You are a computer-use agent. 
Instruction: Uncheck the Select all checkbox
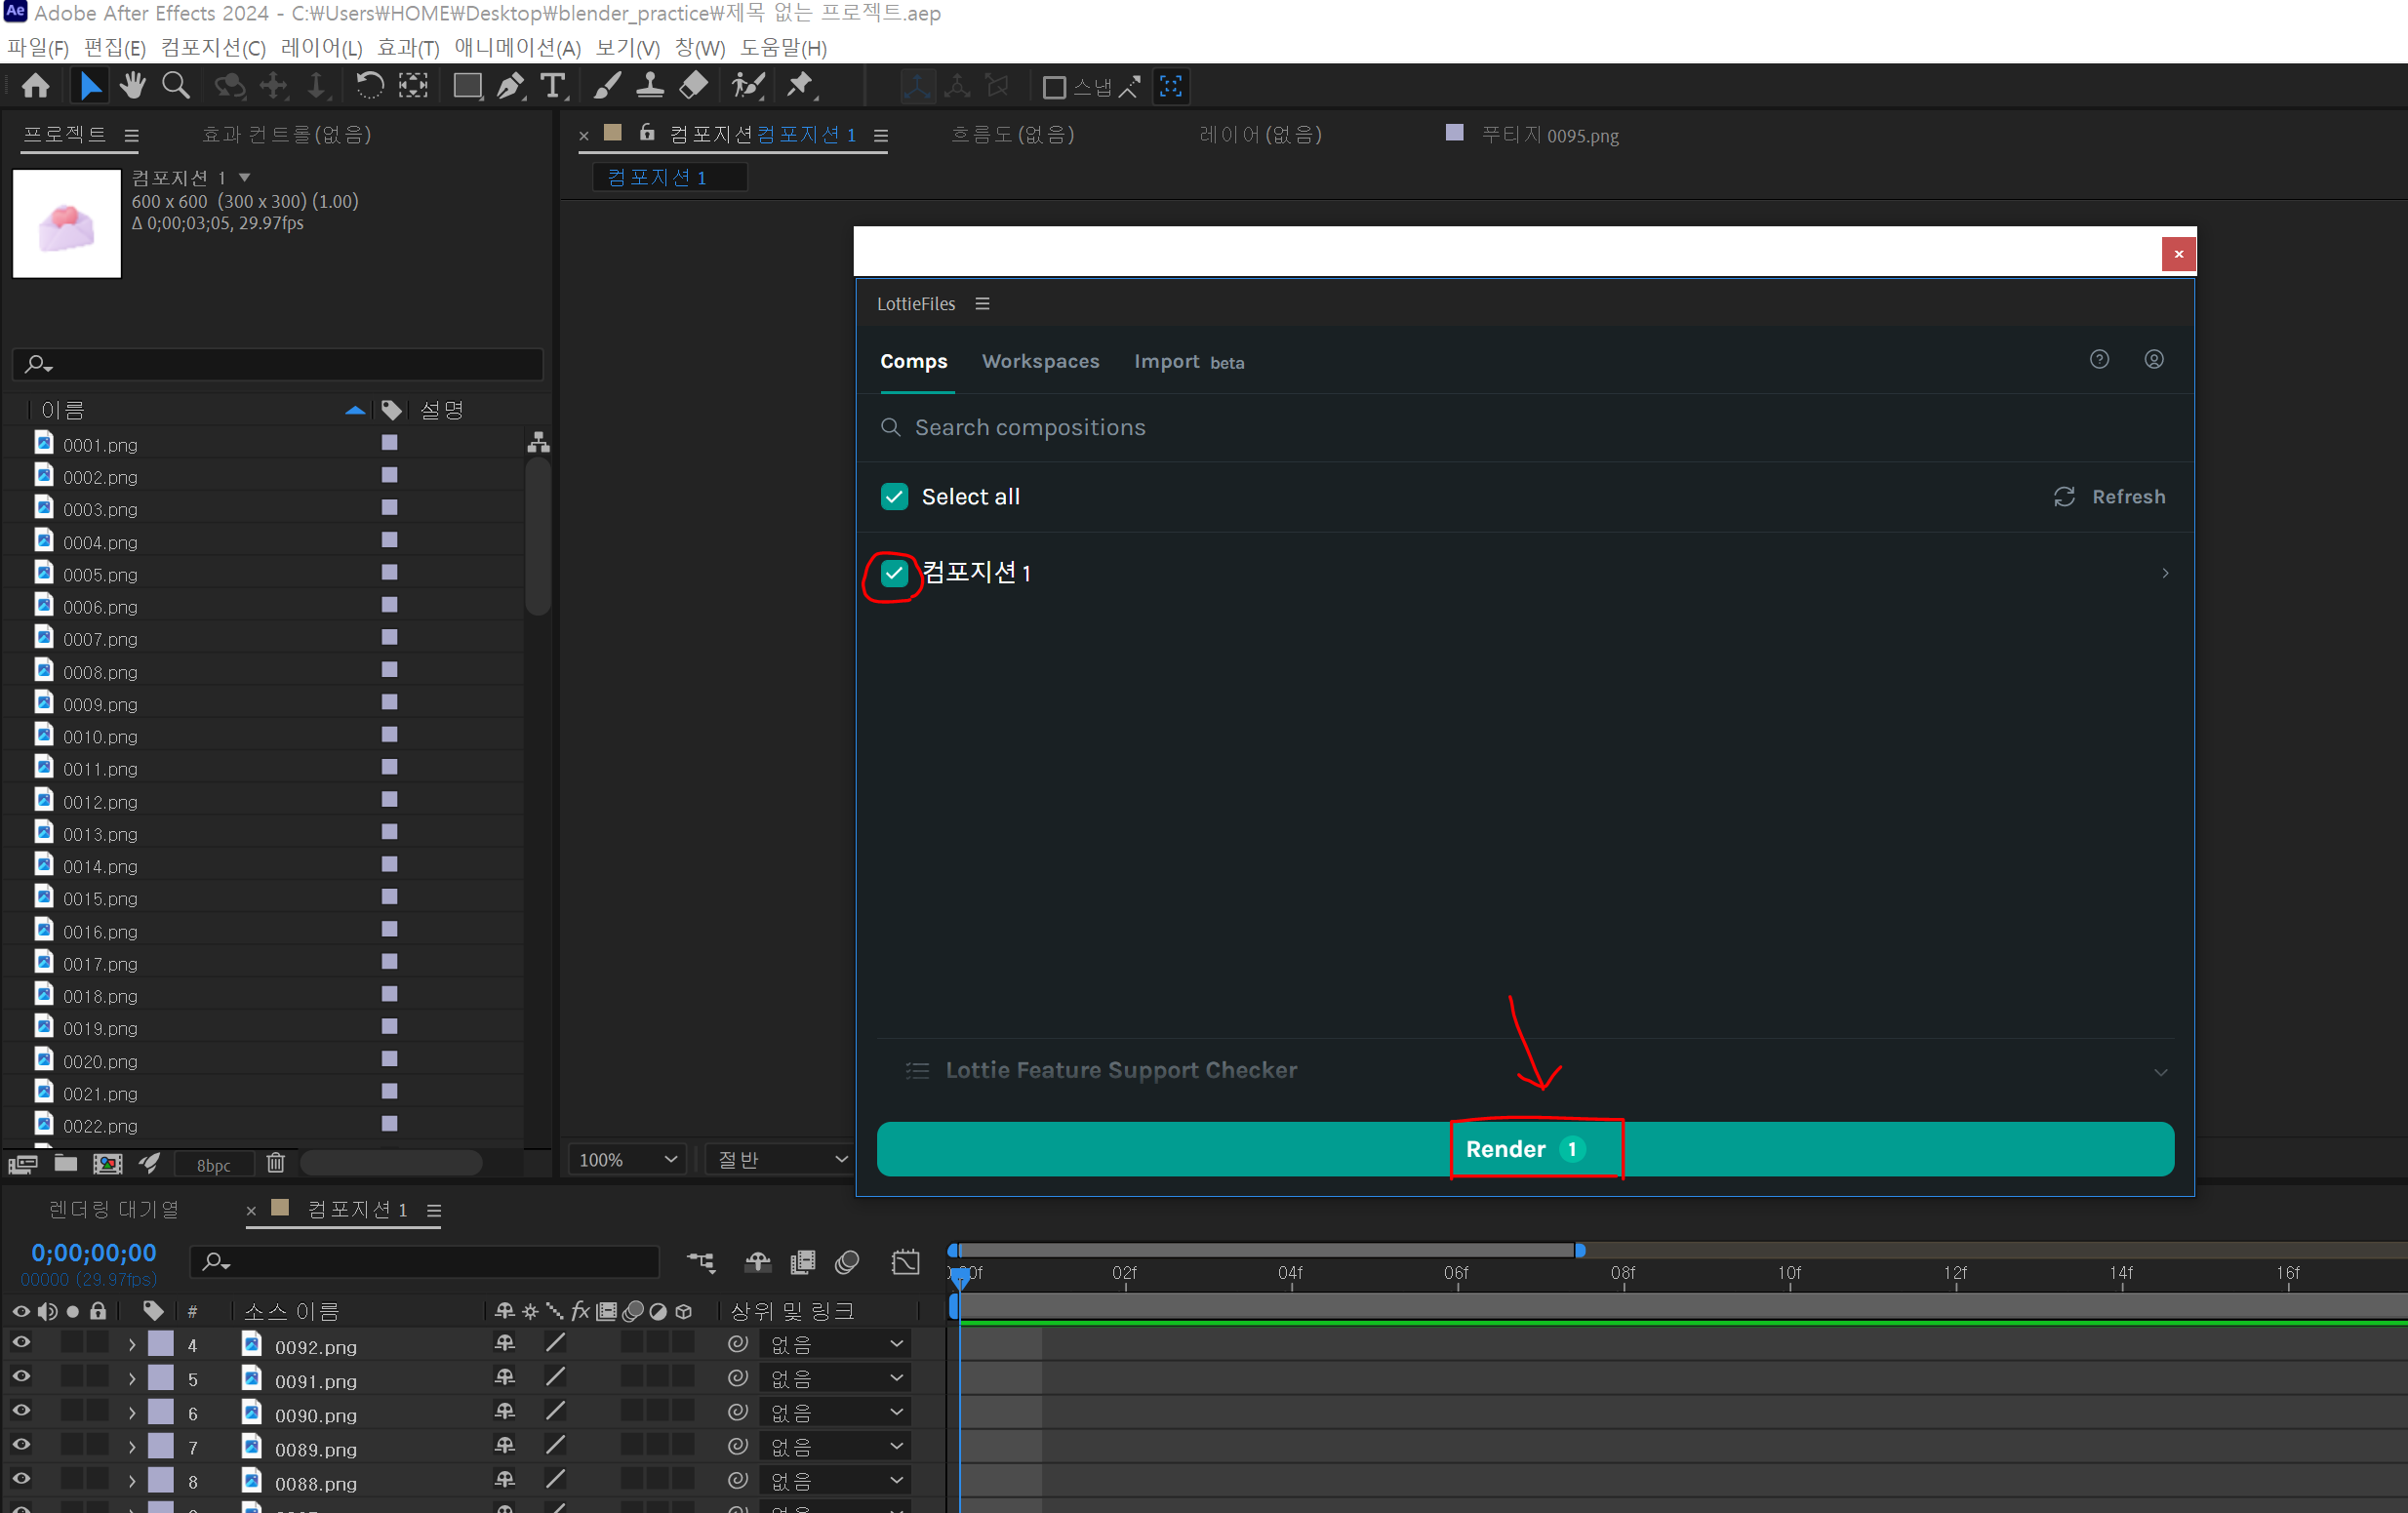pos(894,497)
